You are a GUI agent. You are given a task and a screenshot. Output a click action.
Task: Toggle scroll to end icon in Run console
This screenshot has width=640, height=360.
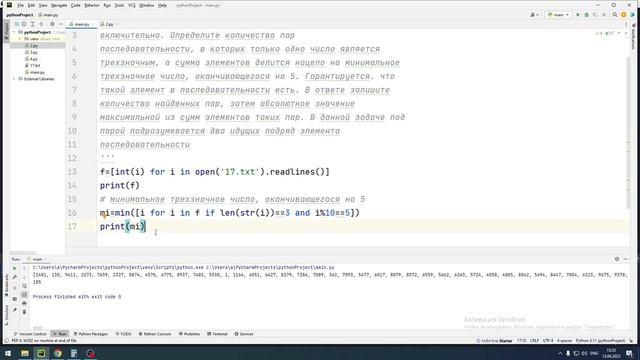(x=24, y=294)
